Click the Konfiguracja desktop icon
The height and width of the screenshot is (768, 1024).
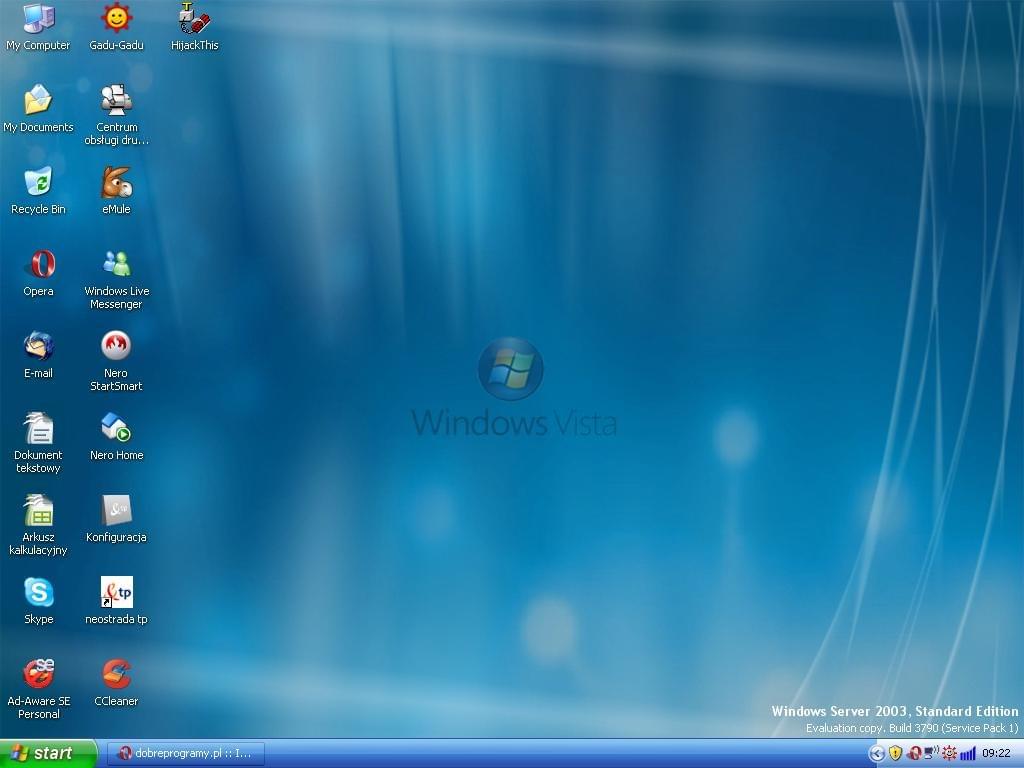(116, 511)
